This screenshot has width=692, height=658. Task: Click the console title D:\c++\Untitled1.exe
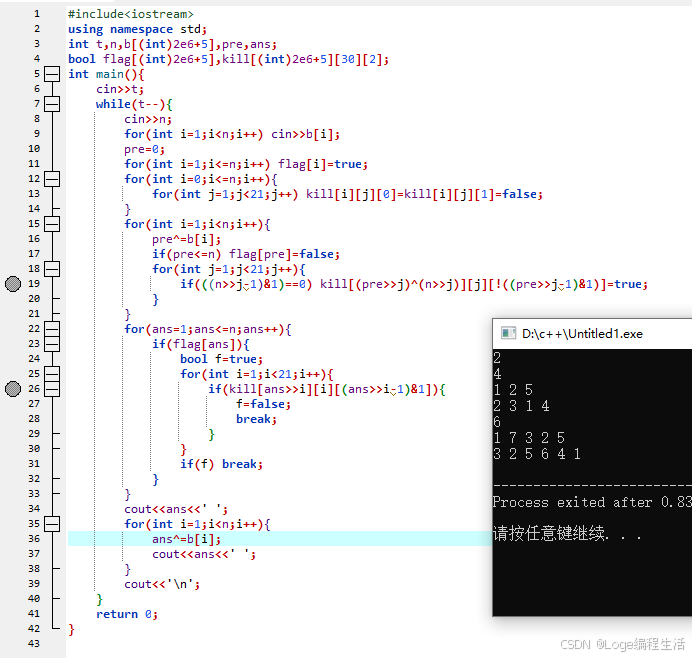point(582,334)
